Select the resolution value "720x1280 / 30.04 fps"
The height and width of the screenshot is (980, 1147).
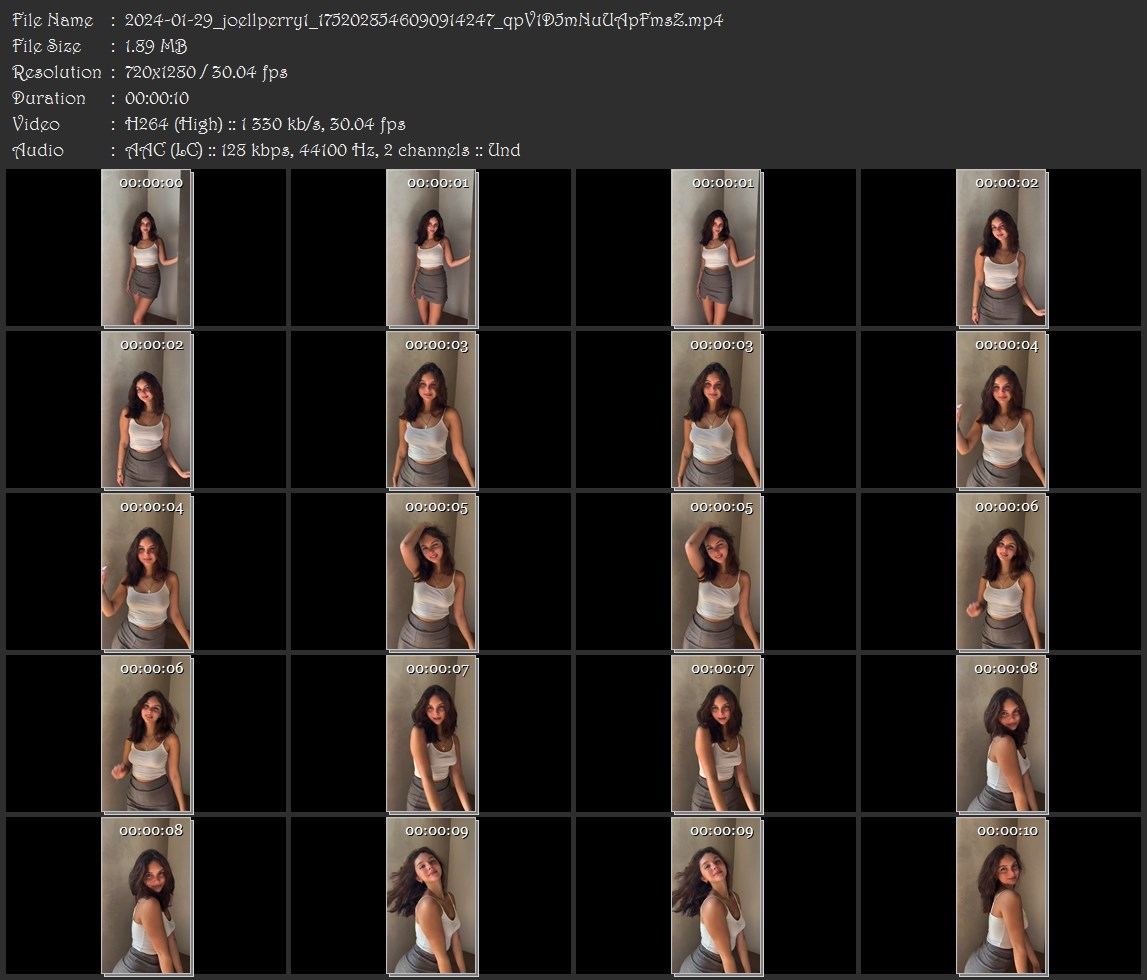[206, 72]
